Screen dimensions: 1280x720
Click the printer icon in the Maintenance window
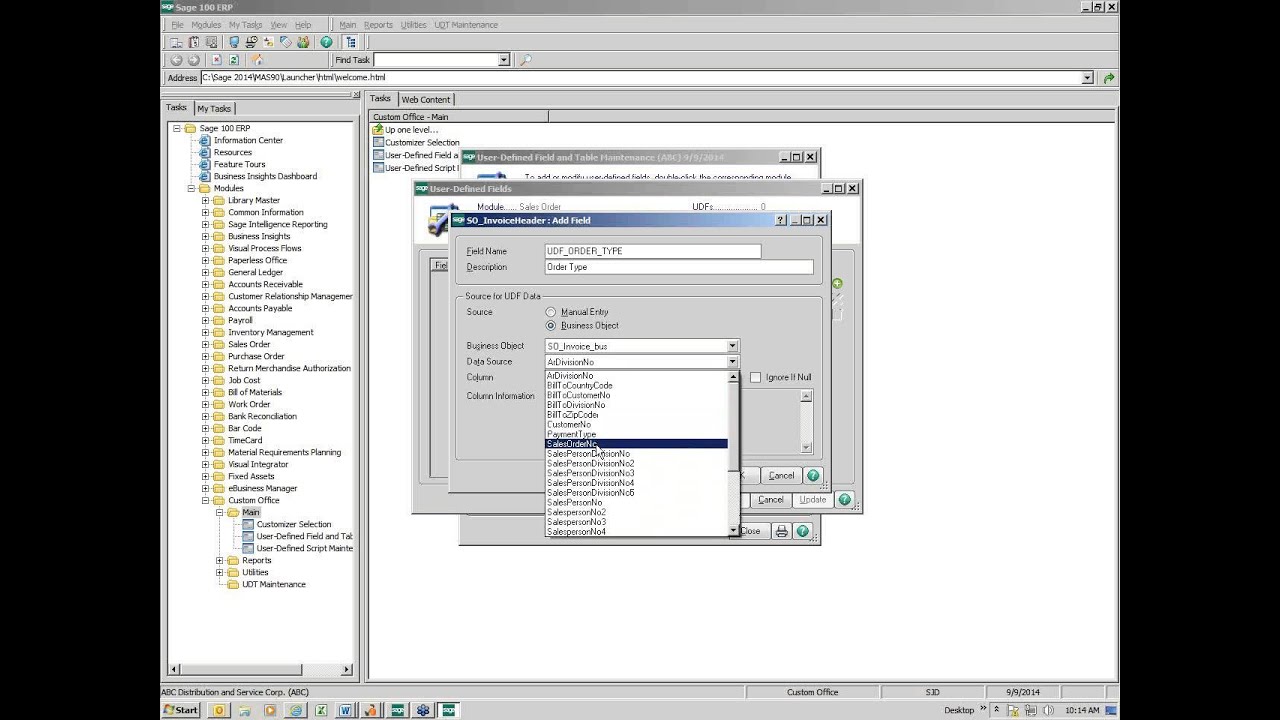782,531
